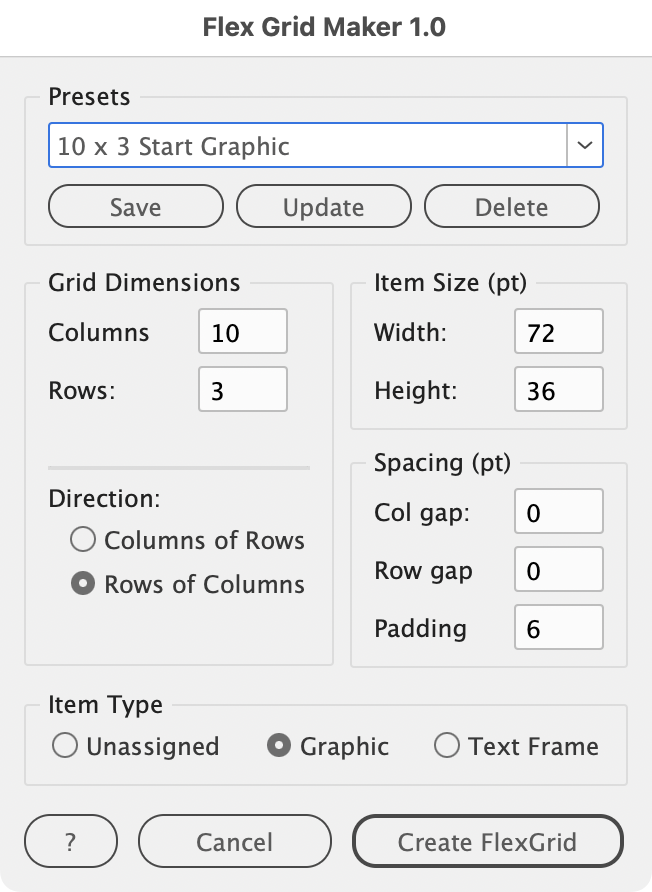Focus the Rows input field
Screen dimensions: 652x892
243,390
